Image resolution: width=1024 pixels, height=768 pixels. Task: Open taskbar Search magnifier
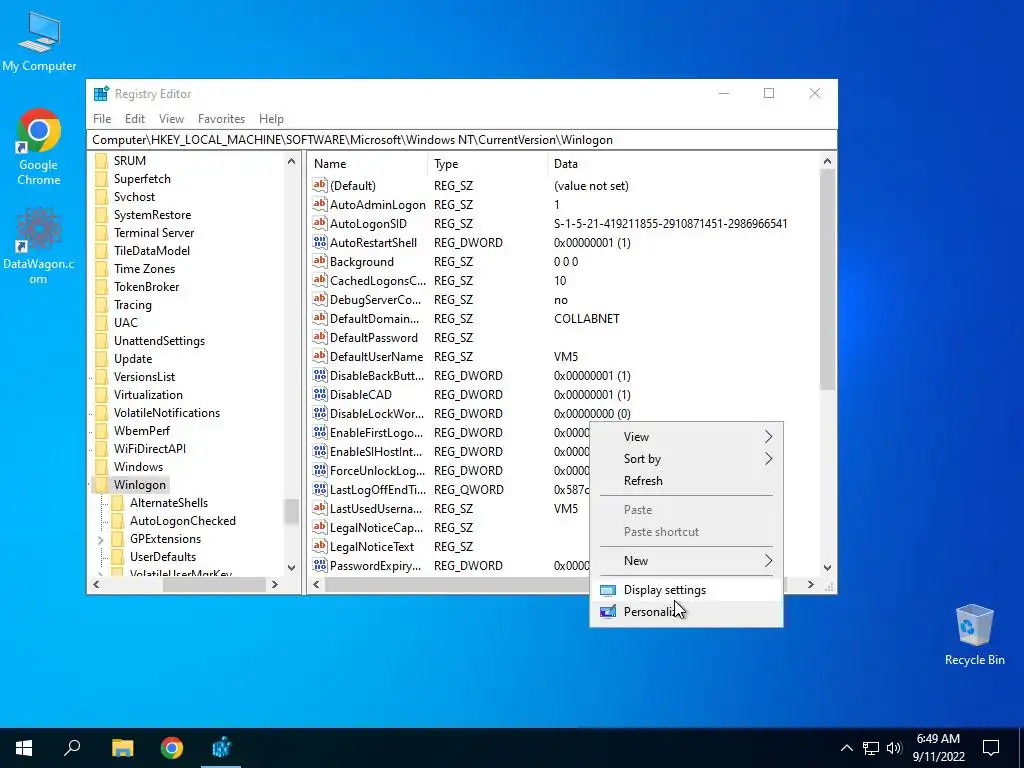(x=72, y=748)
